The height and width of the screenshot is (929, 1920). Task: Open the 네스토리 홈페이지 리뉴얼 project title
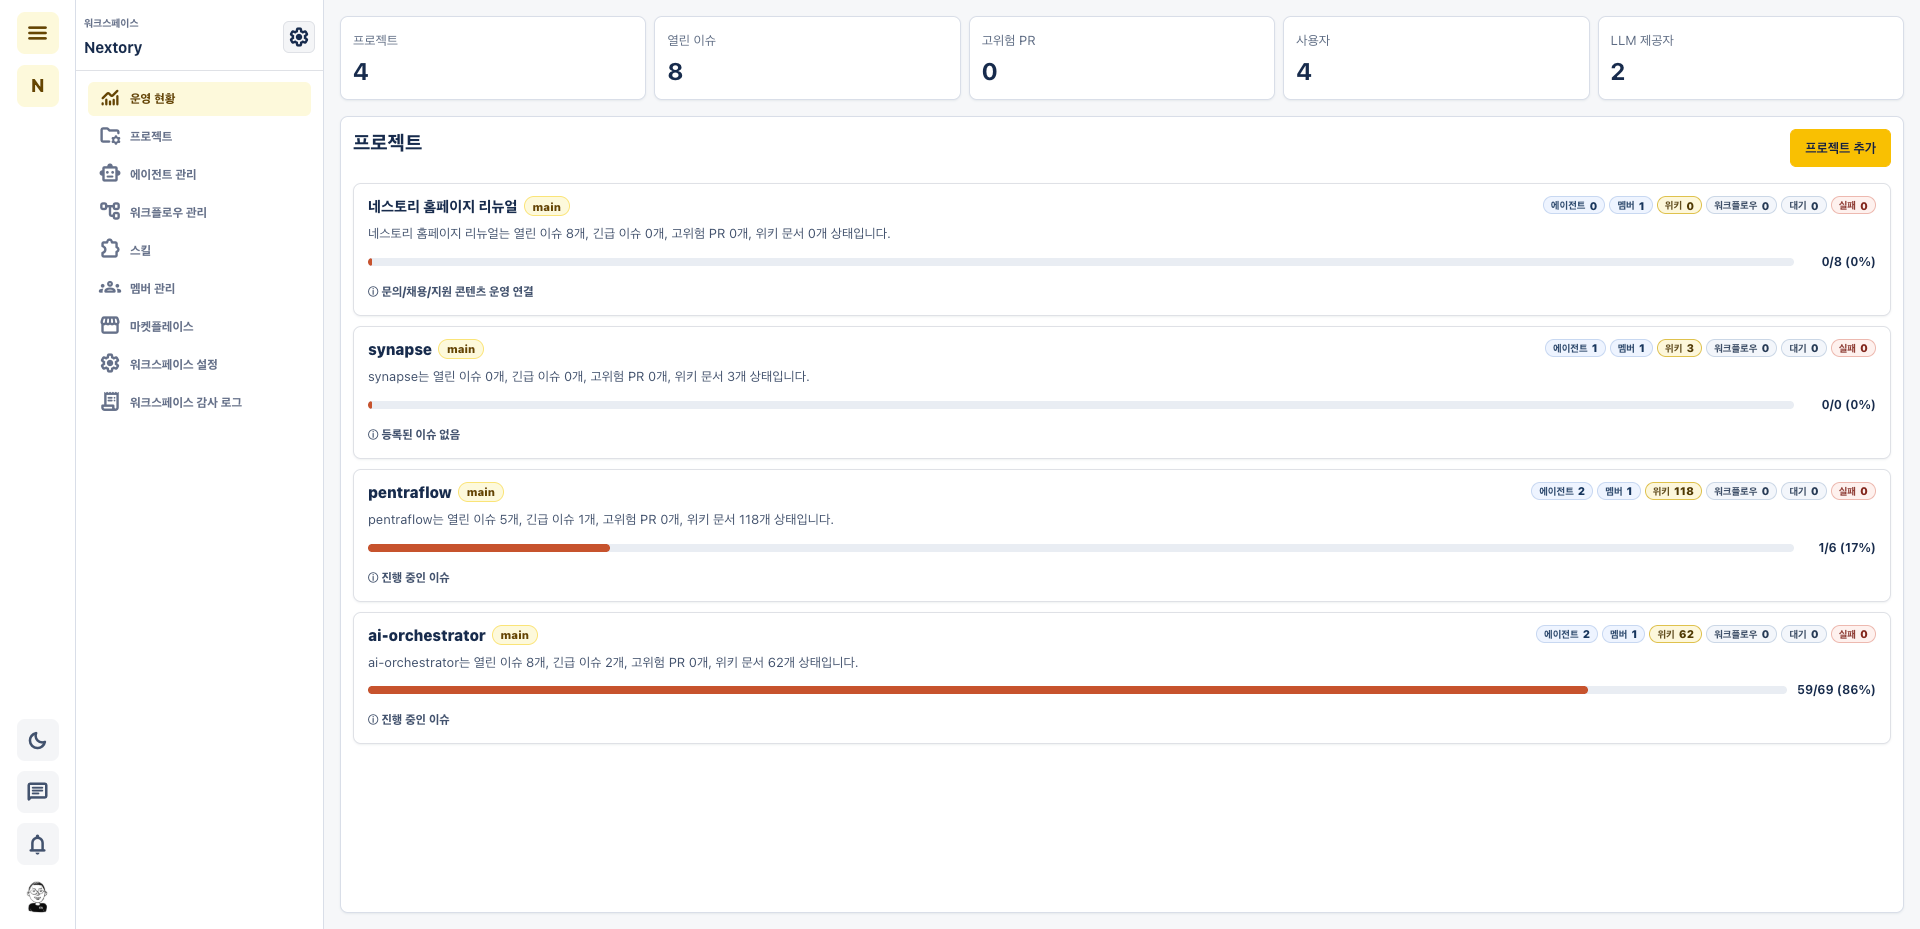(442, 206)
